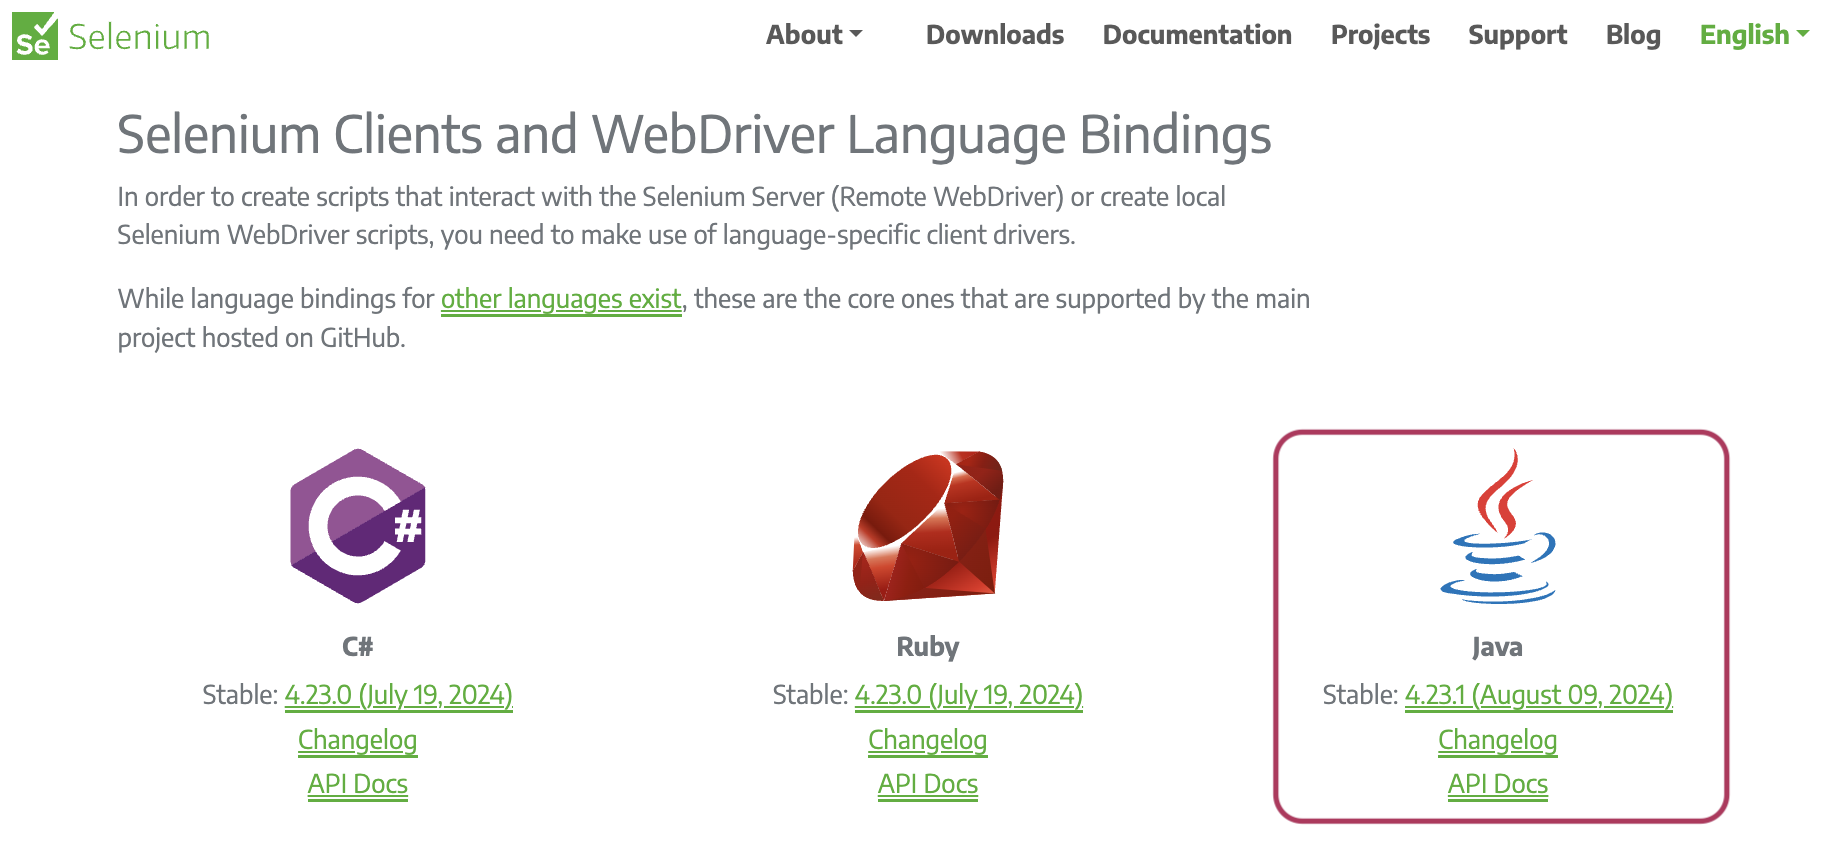The image size is (1823, 844).
Task: Click the Java coffee cup logo
Action: [x=1498, y=526]
